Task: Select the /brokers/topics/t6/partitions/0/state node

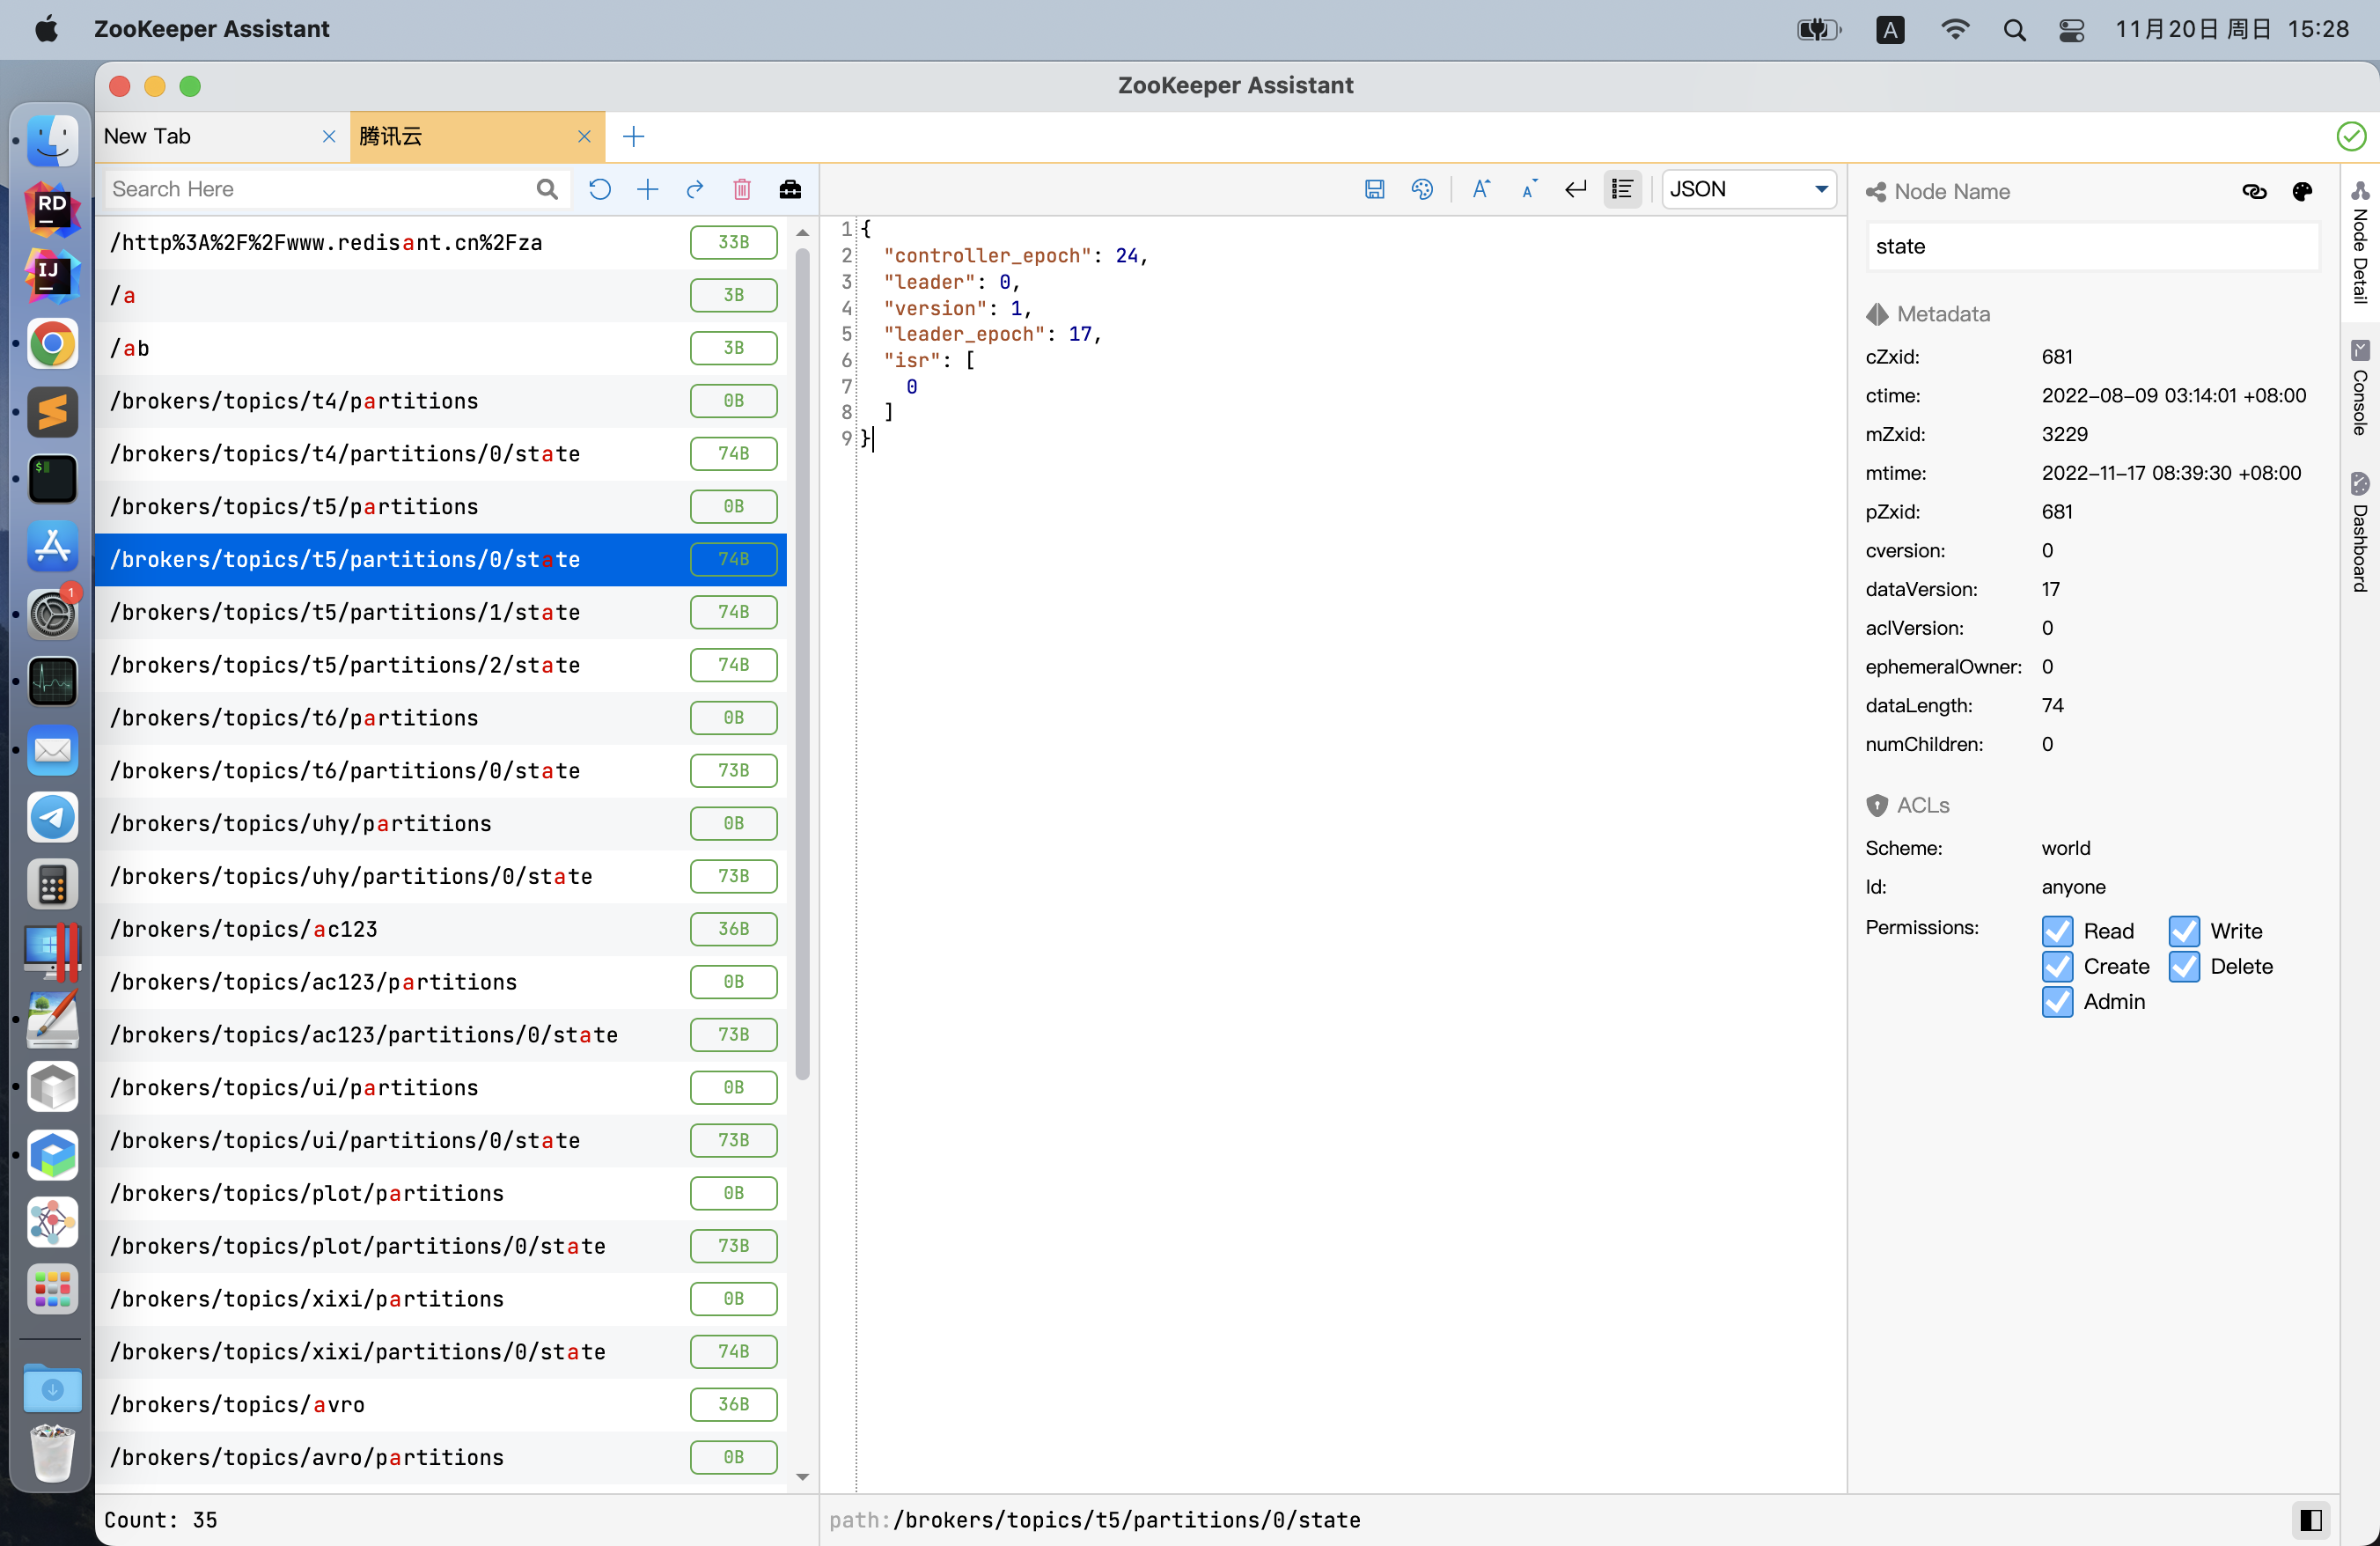Action: click(344, 771)
